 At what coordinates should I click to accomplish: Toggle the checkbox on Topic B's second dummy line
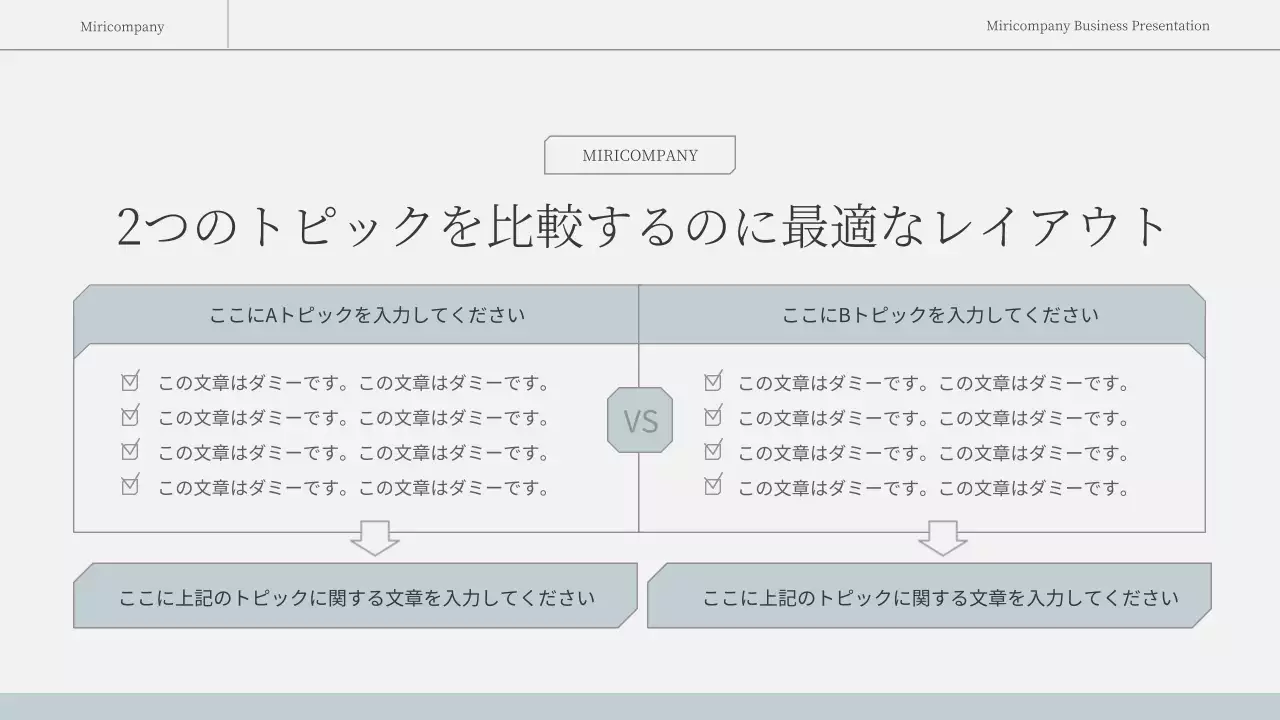coord(712,416)
